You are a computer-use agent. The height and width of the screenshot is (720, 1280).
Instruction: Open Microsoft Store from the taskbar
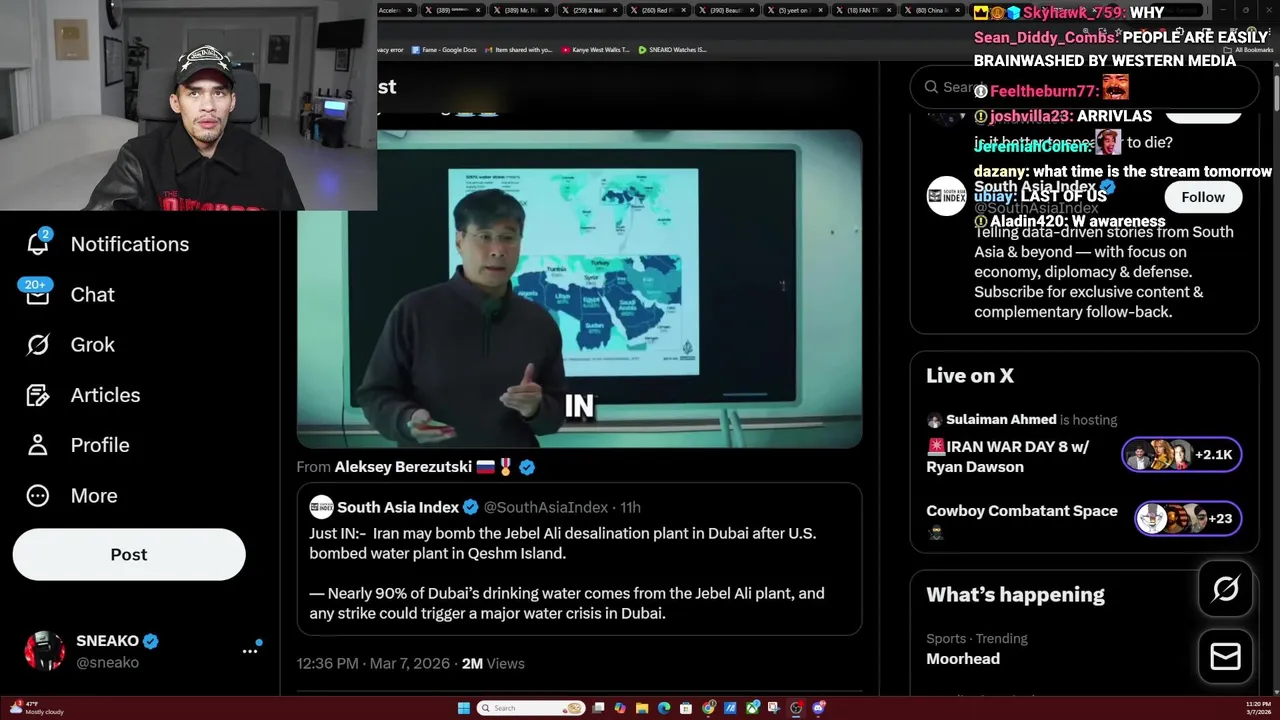[686, 708]
